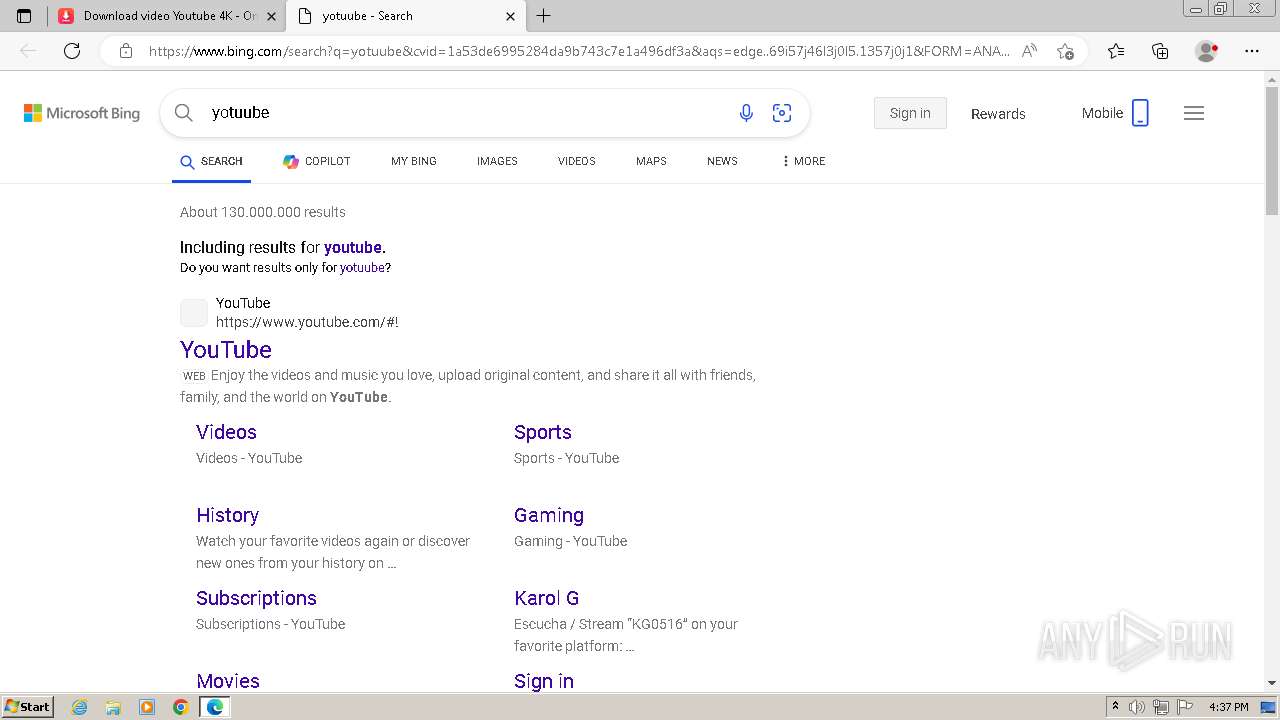Show hidden tray icons arrow
The width and height of the screenshot is (1280, 720).
click(1115, 707)
